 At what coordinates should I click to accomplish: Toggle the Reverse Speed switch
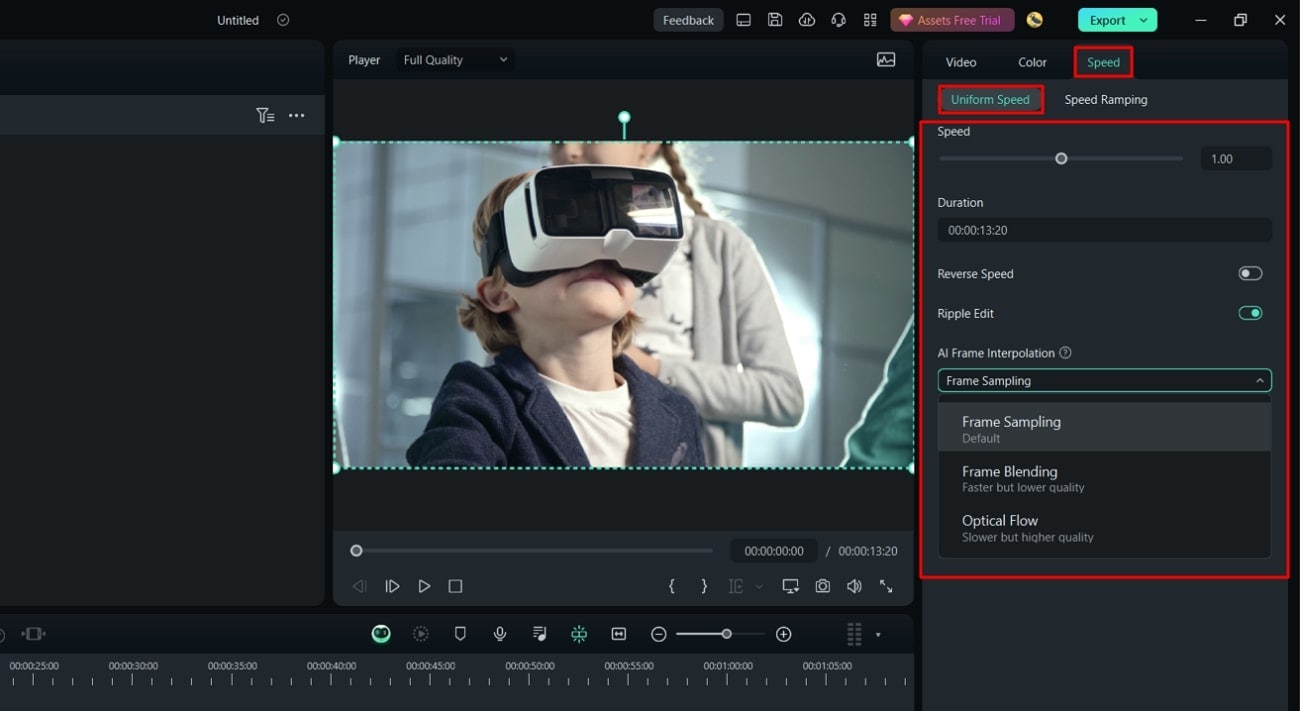tap(1250, 274)
